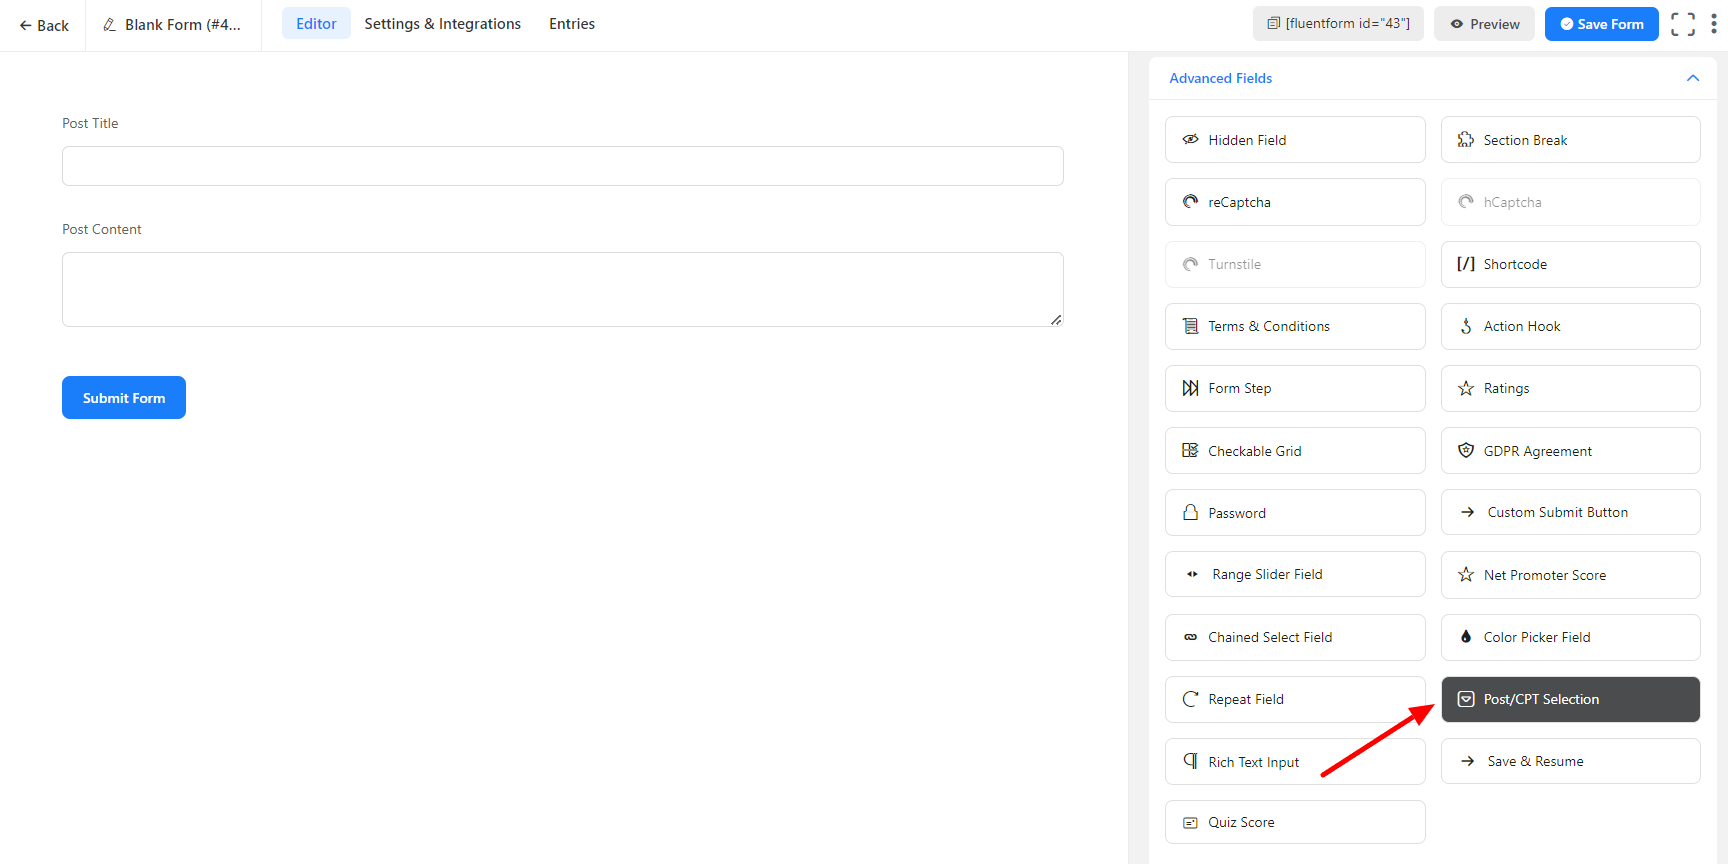
Task: Click the Shortcode bracket icon
Action: click(1466, 264)
